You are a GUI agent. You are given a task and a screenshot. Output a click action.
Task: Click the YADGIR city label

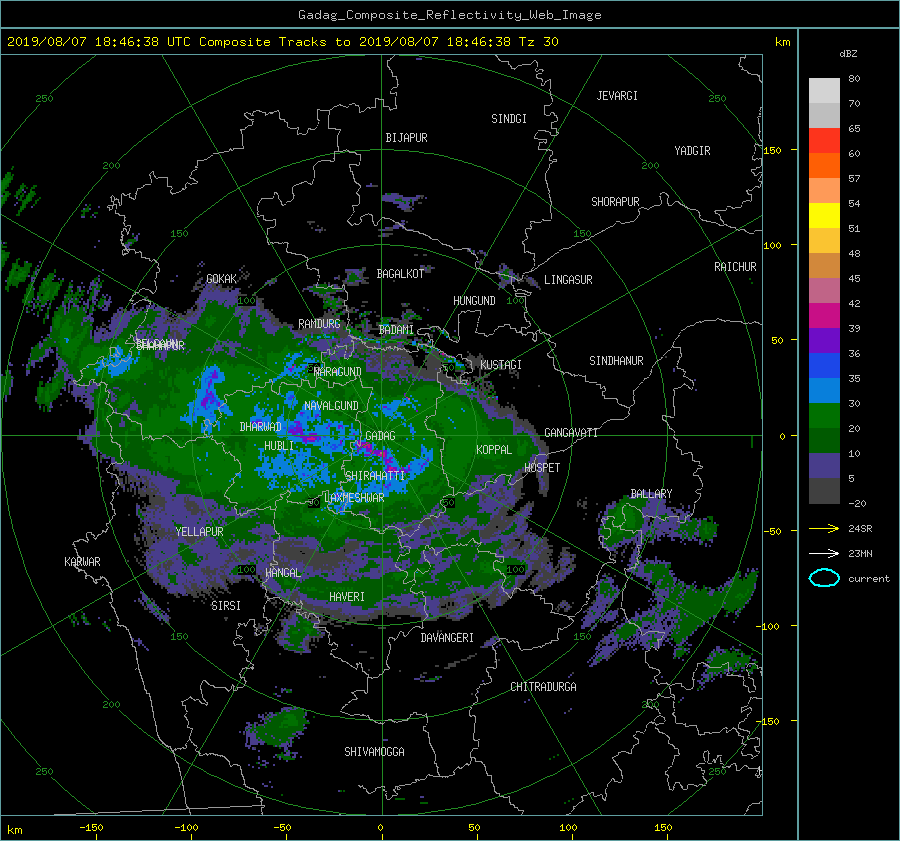(692, 151)
